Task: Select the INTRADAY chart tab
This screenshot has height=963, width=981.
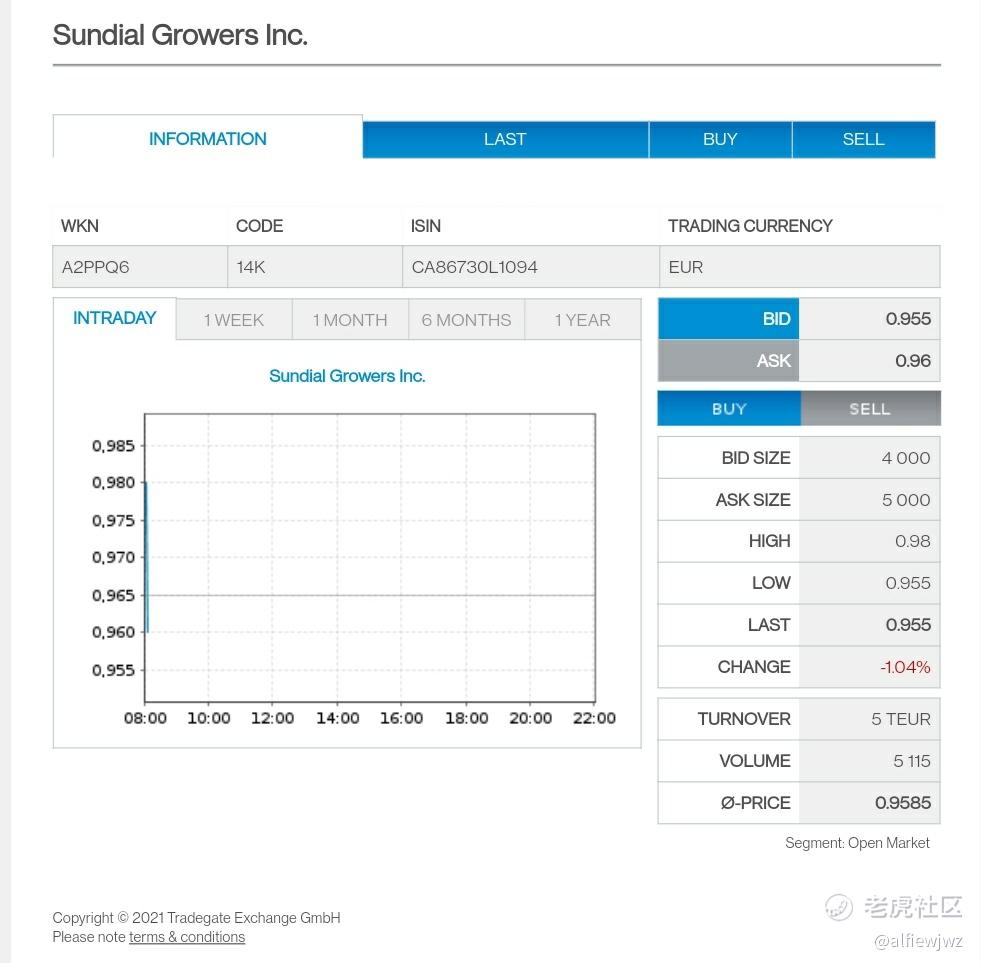Action: coord(114,318)
